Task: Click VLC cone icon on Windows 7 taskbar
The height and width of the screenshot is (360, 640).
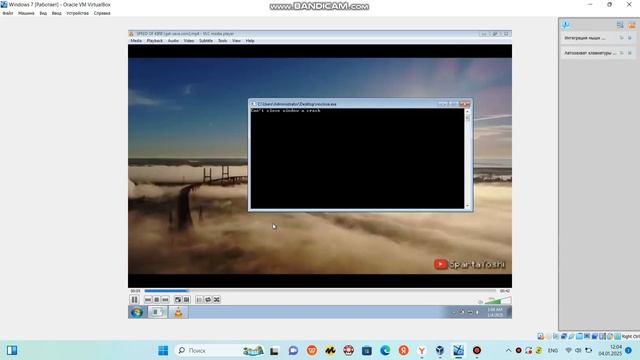Action: click(178, 312)
